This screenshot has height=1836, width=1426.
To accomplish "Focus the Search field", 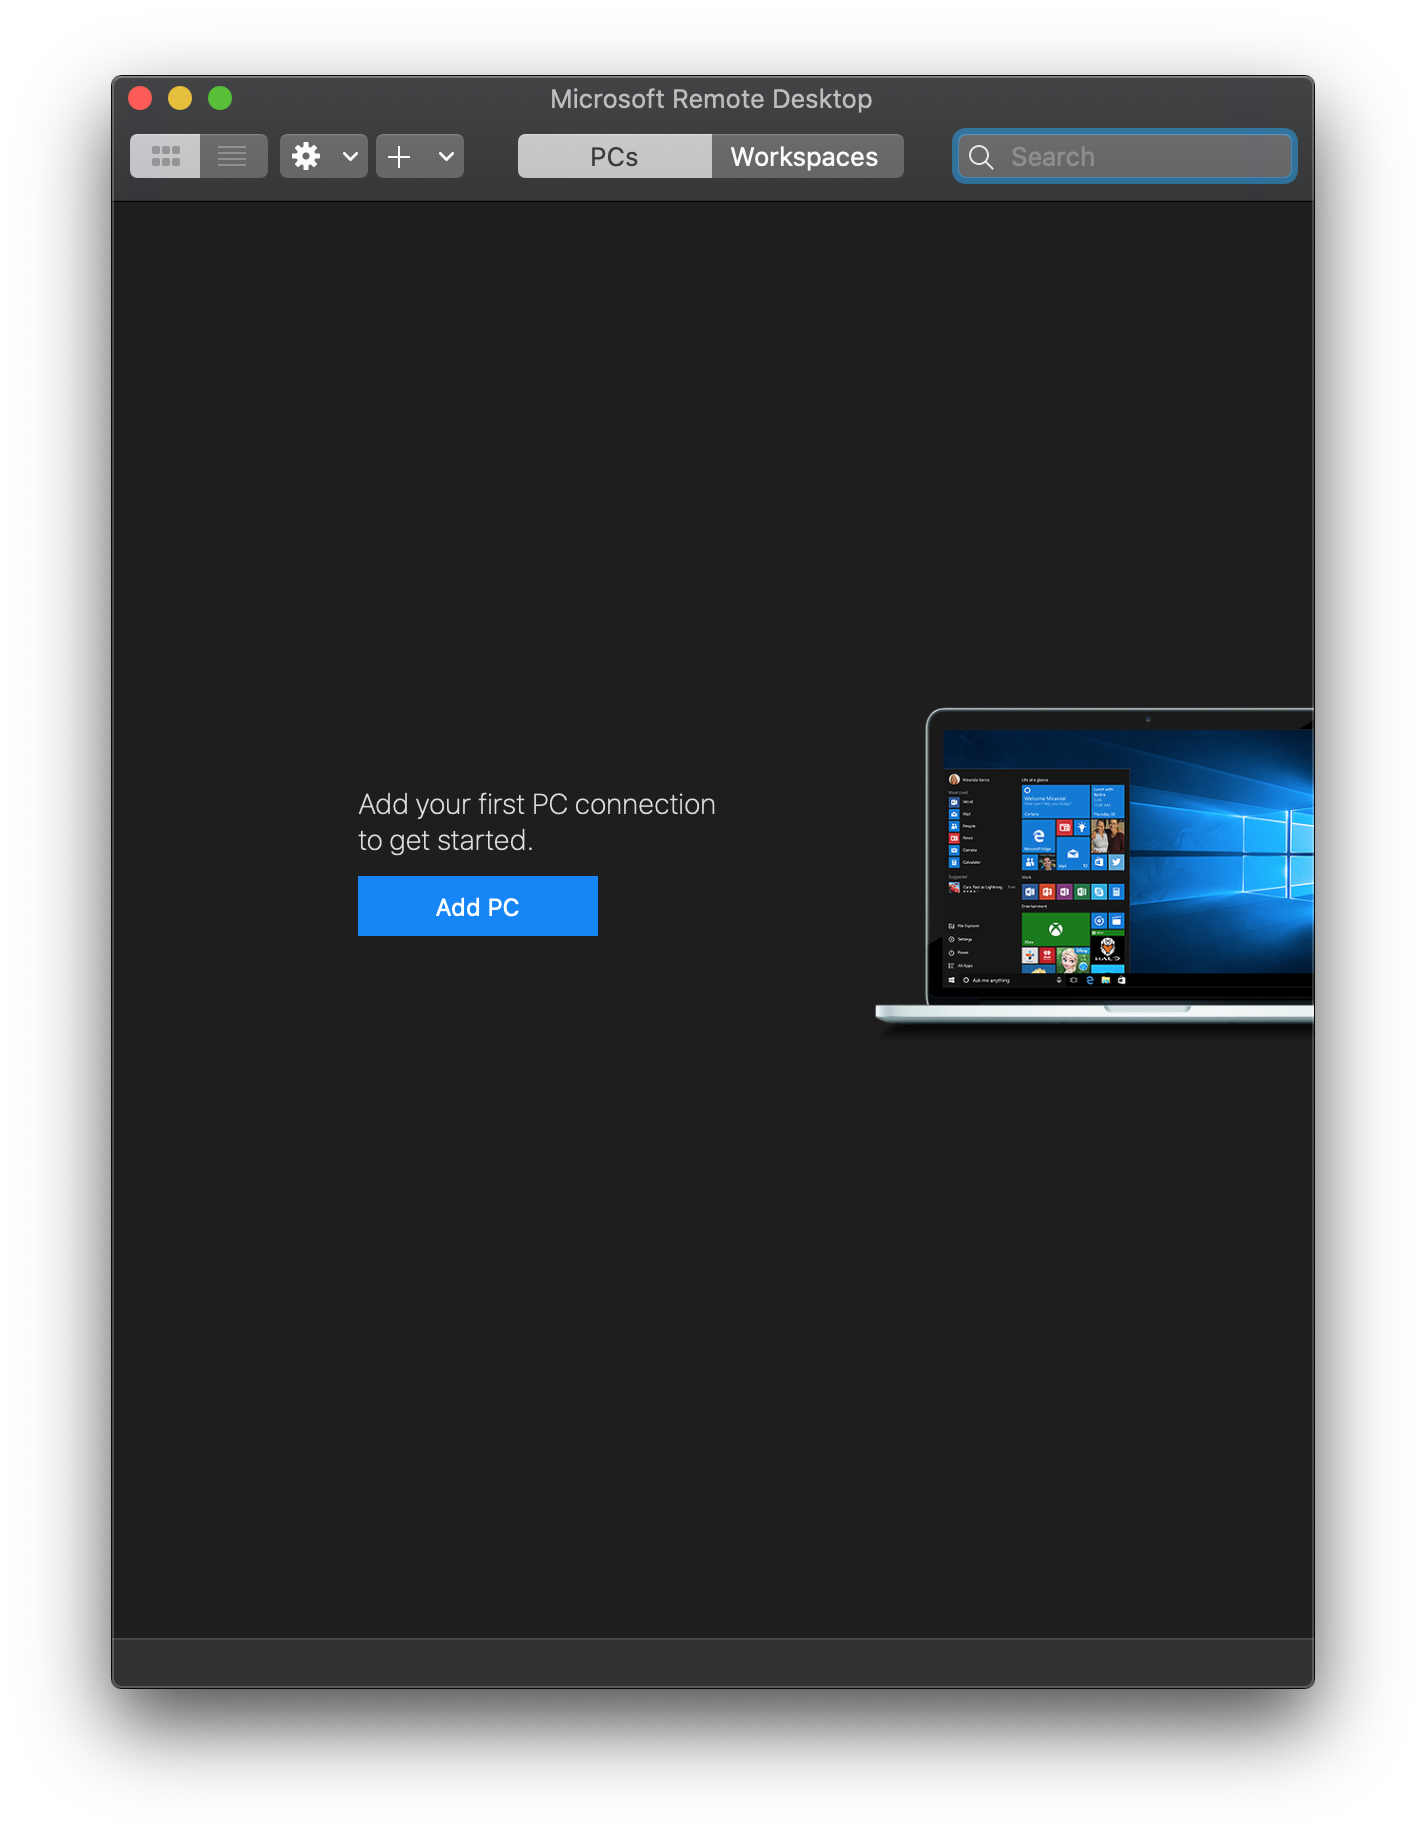I will tap(1125, 156).
